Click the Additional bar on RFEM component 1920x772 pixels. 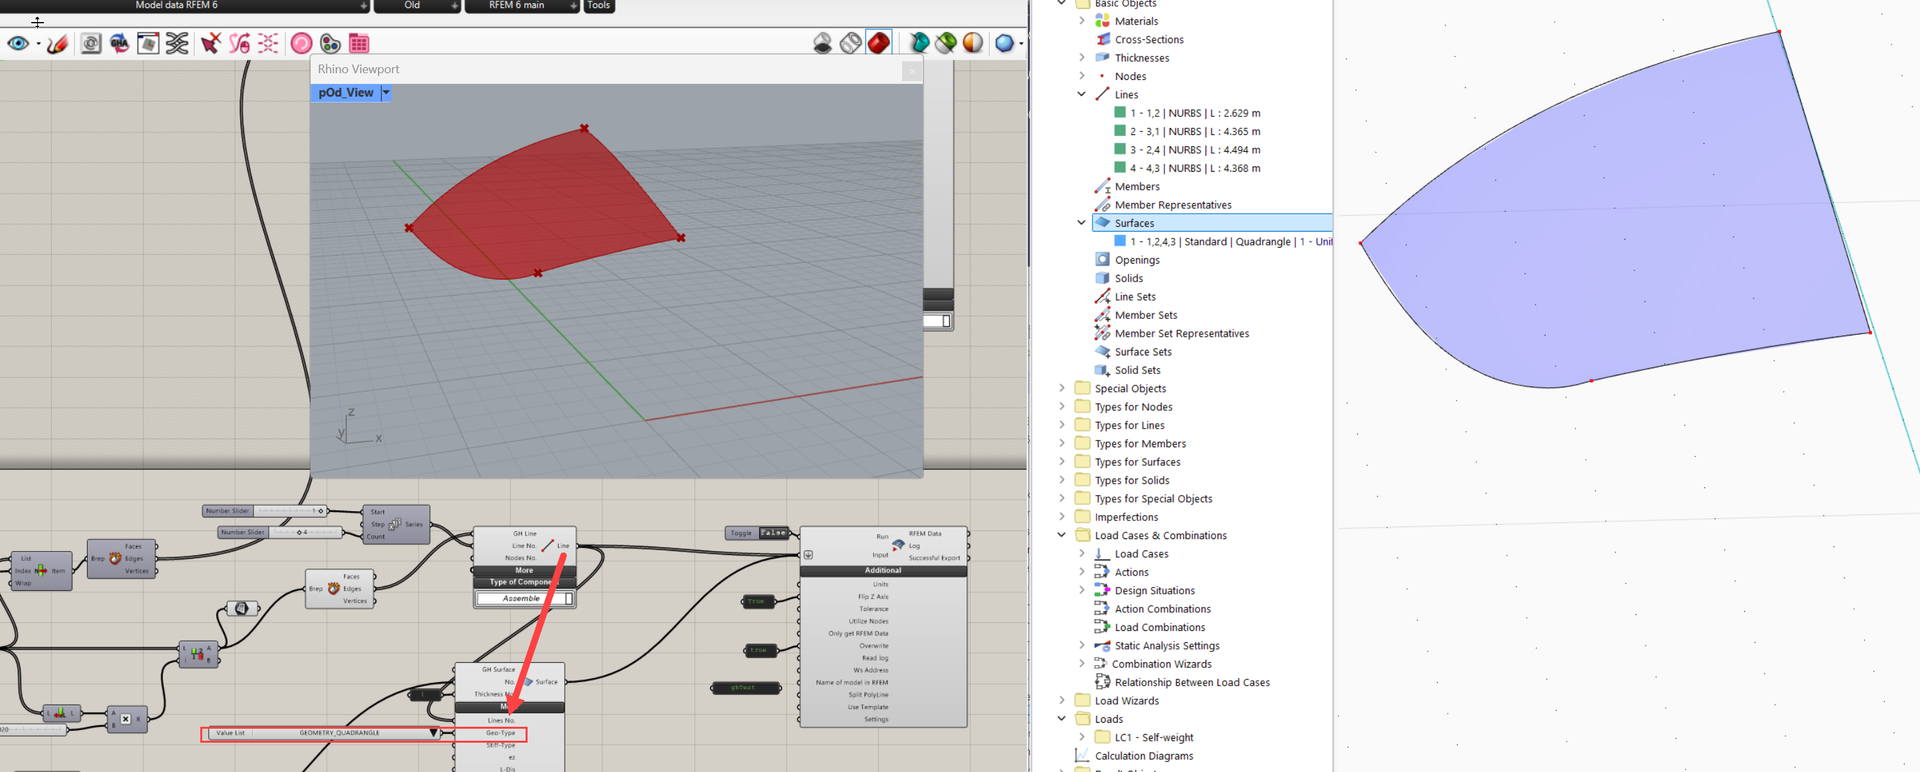coord(883,571)
